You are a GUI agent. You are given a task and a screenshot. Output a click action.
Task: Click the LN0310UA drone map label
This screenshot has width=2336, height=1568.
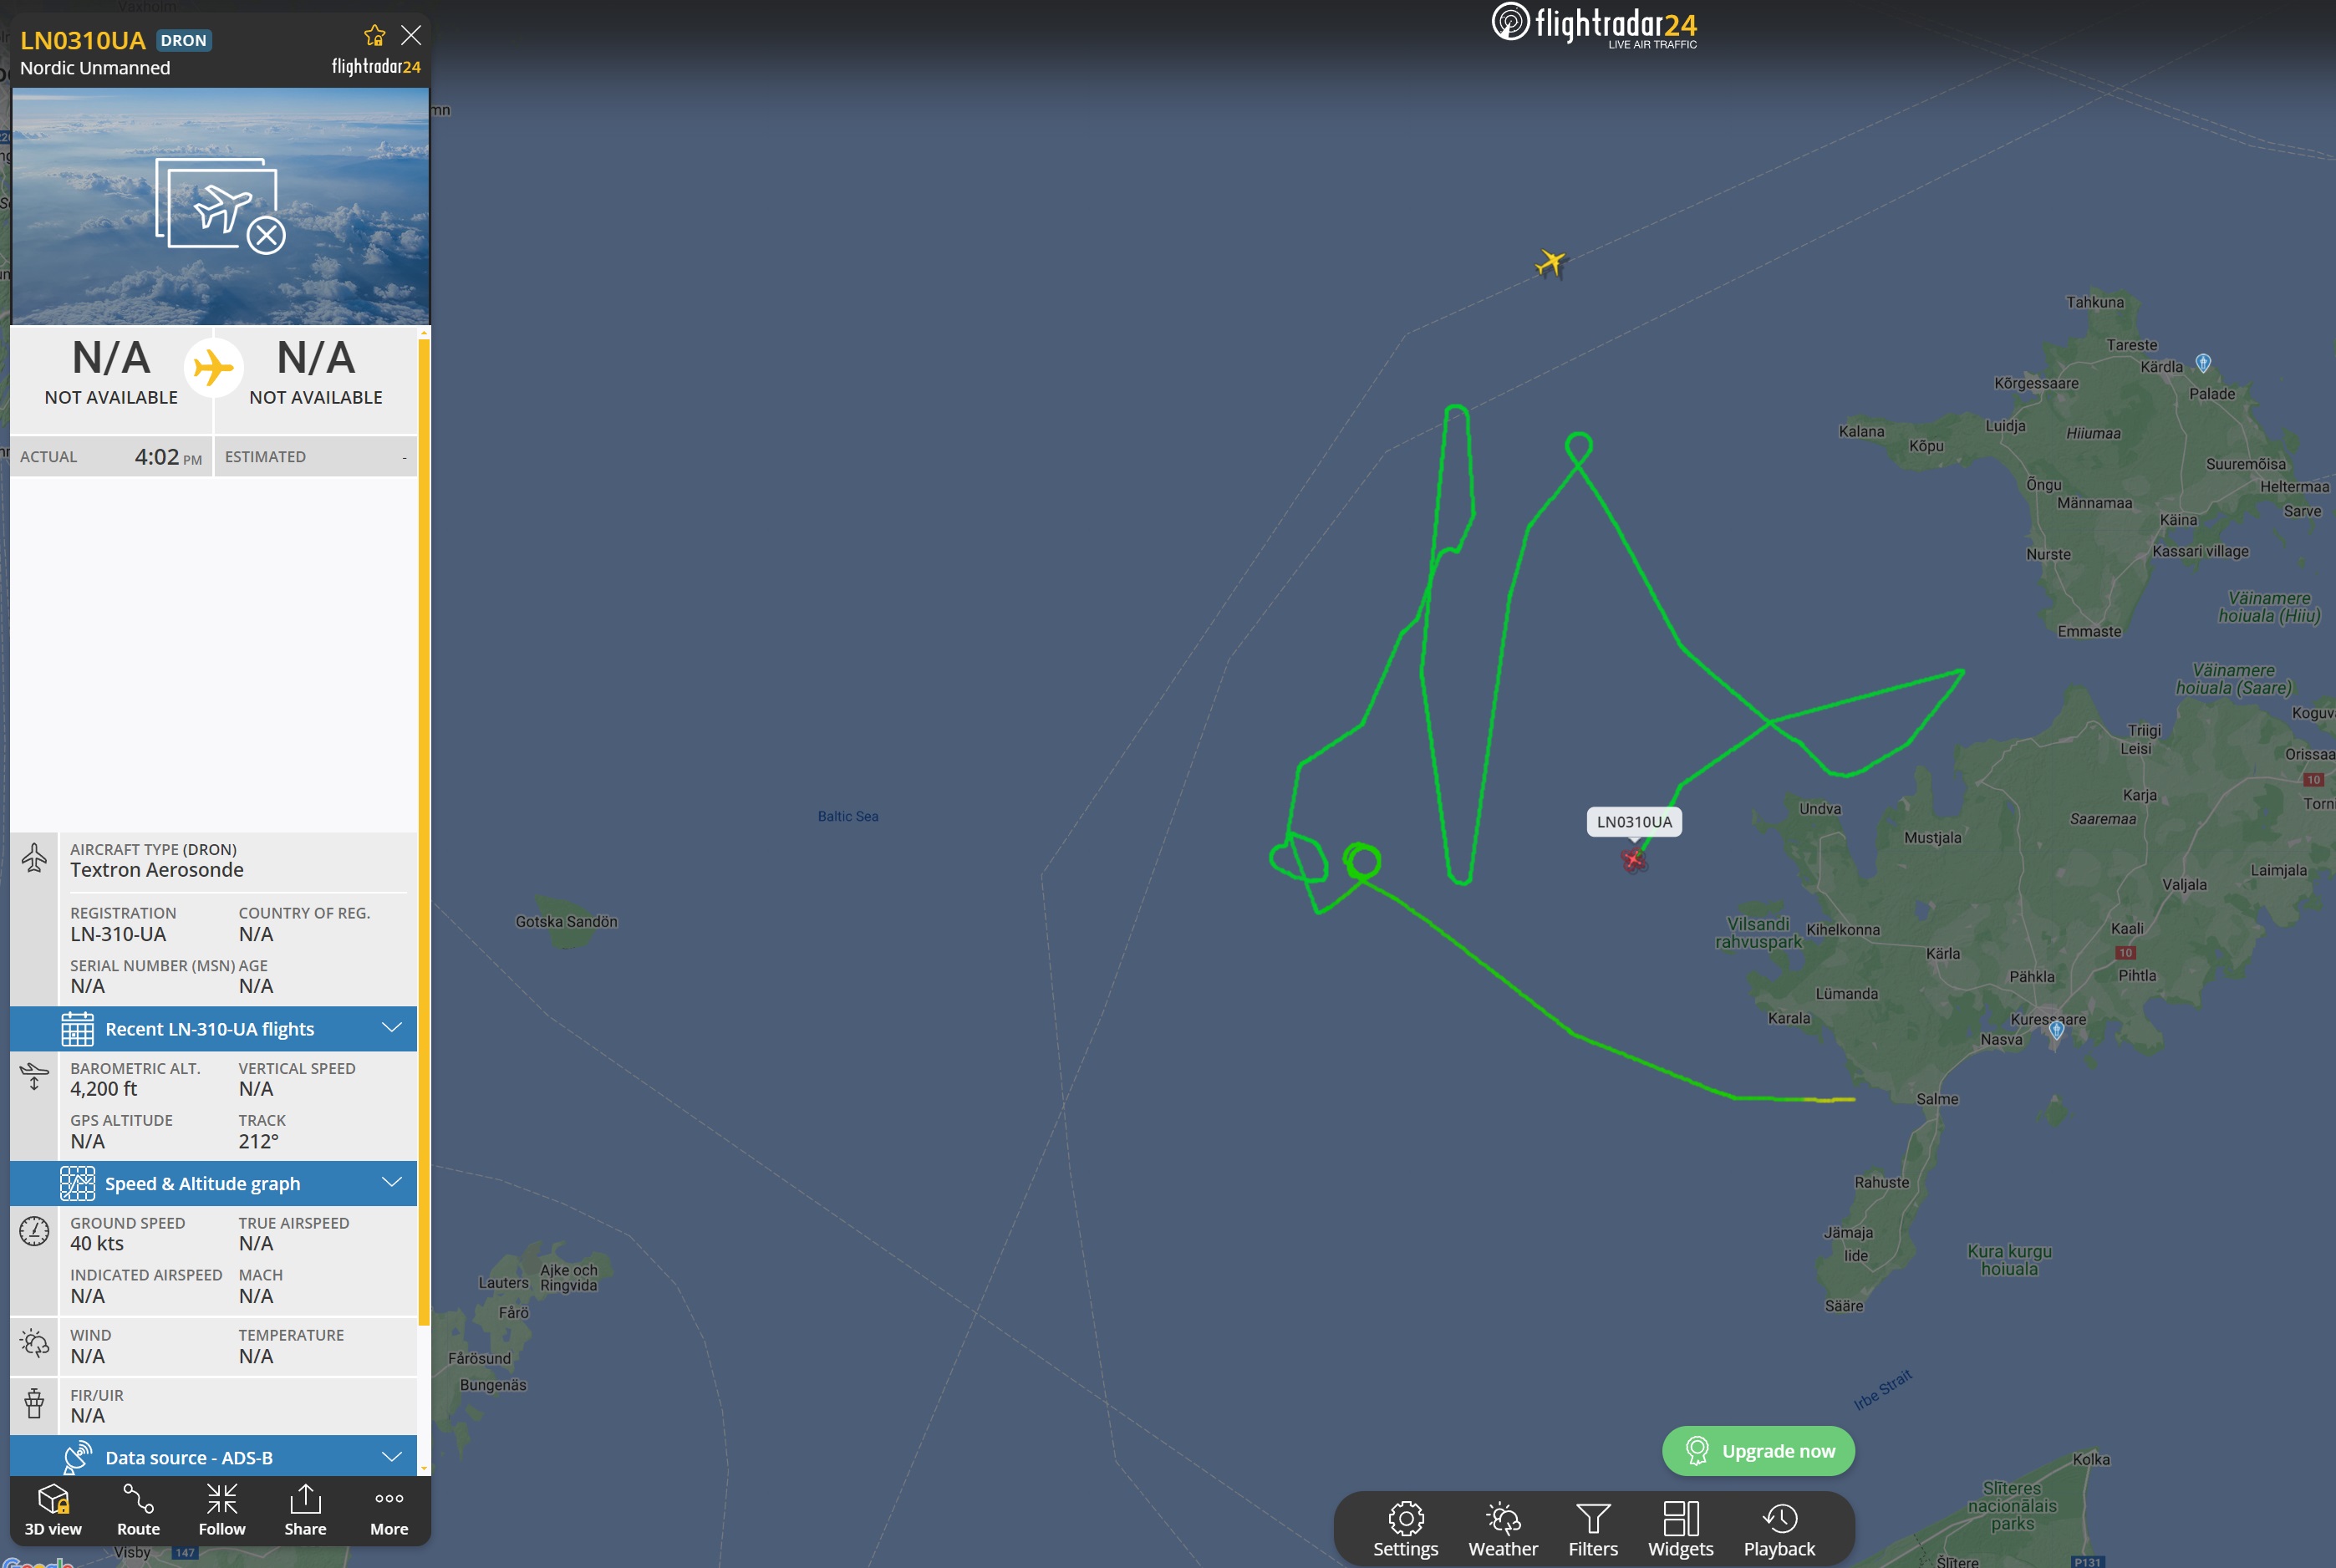(x=1634, y=822)
